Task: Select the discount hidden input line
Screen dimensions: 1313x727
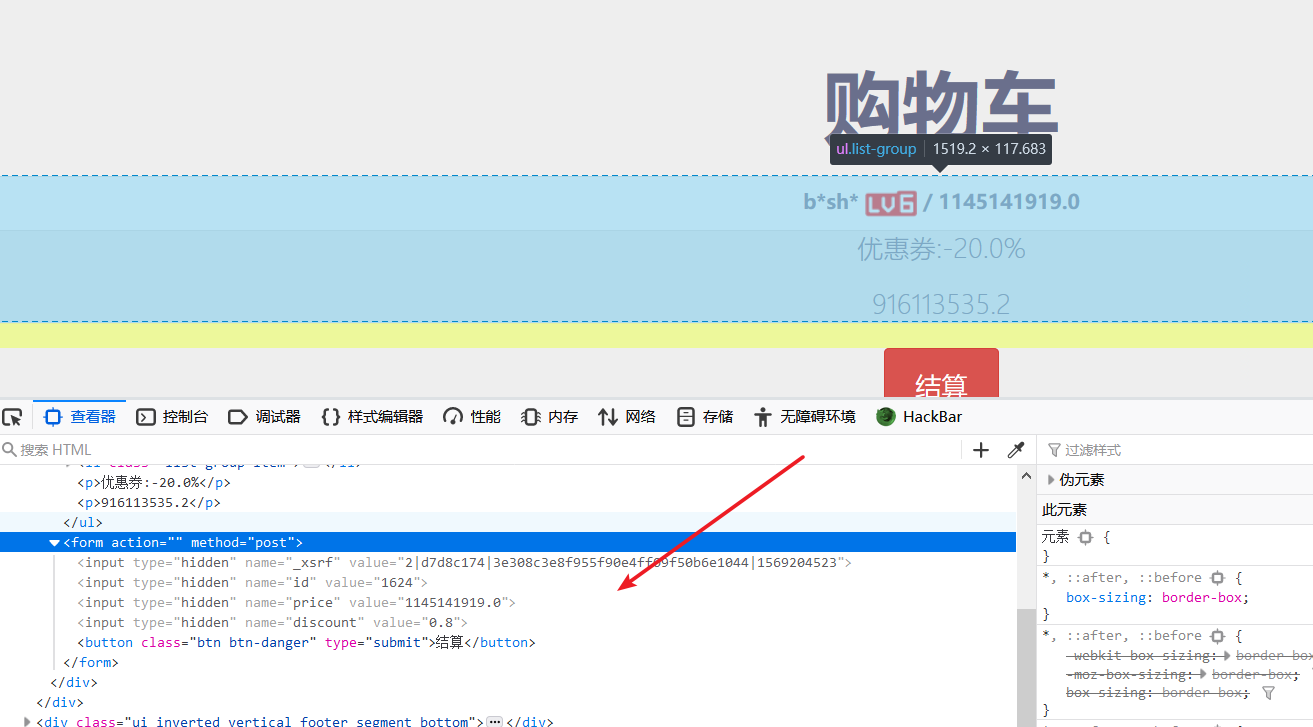Action: [272, 623]
